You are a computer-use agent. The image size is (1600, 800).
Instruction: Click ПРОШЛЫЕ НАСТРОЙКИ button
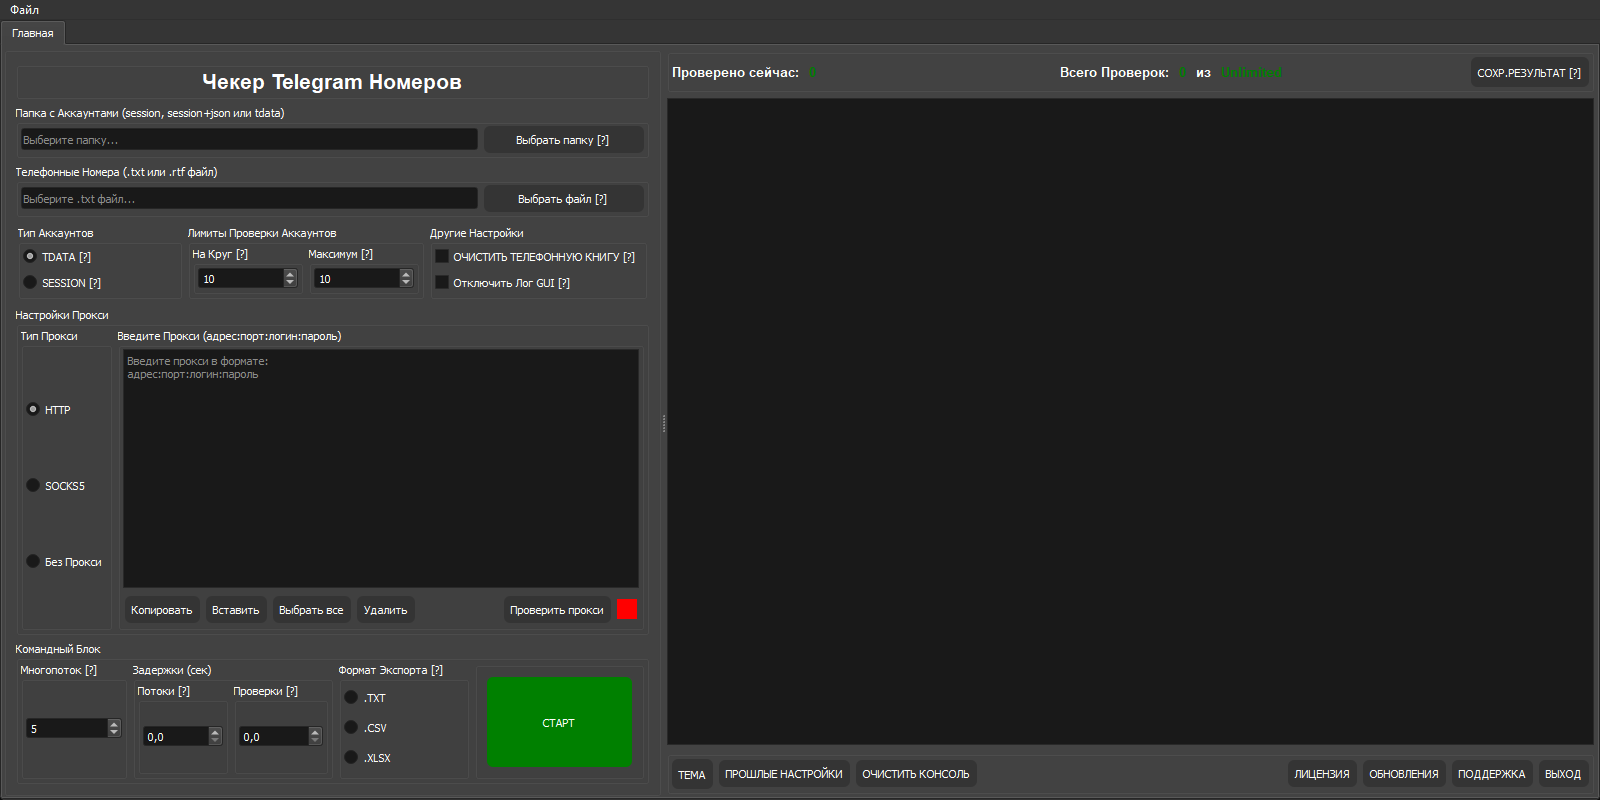[784, 774]
